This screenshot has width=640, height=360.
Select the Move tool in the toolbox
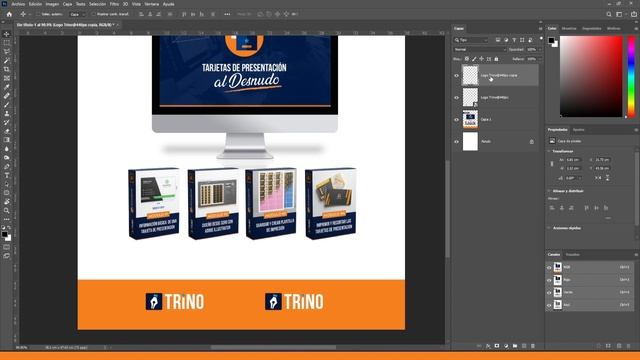(7, 34)
